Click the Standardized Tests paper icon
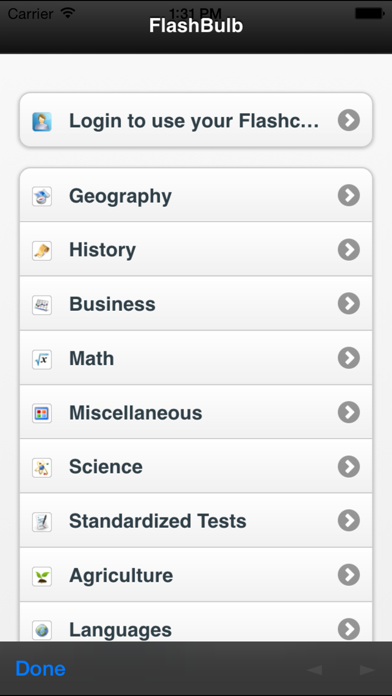This screenshot has width=392, height=696. (42, 522)
